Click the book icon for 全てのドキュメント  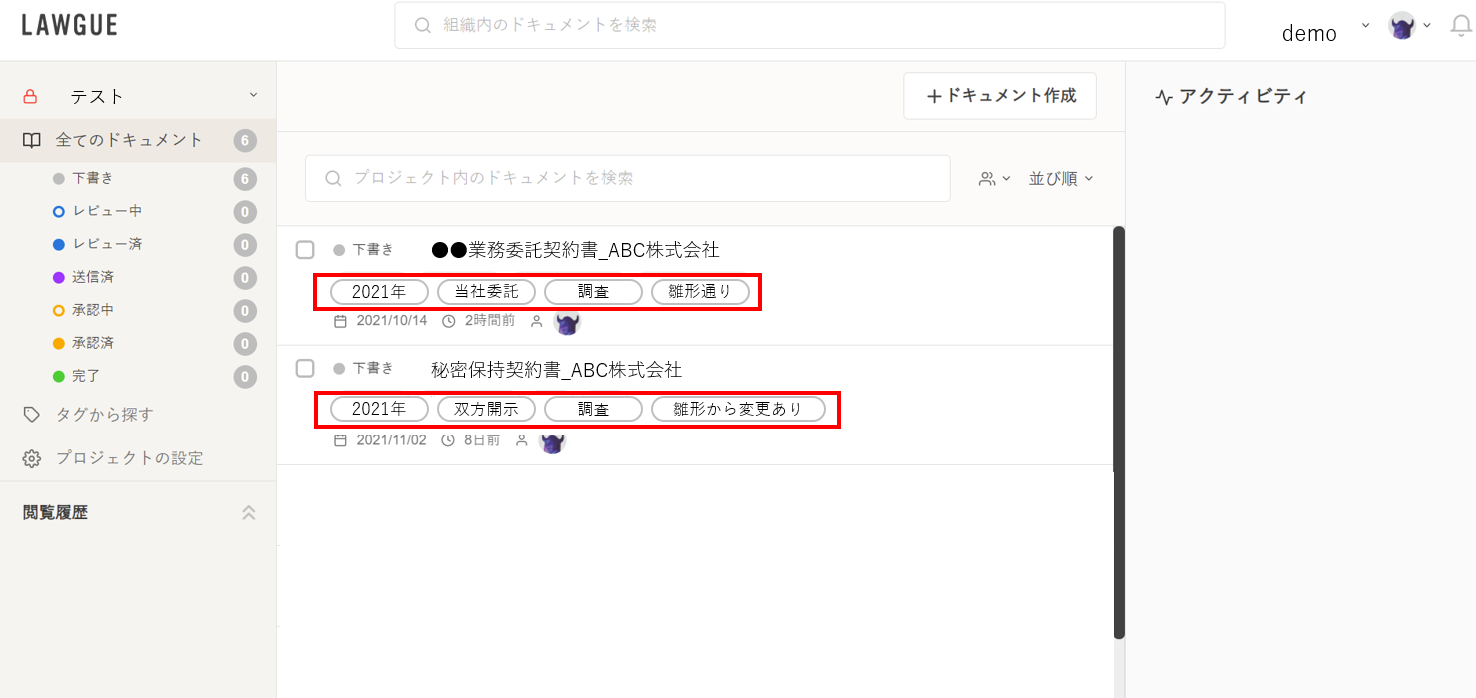(x=32, y=140)
